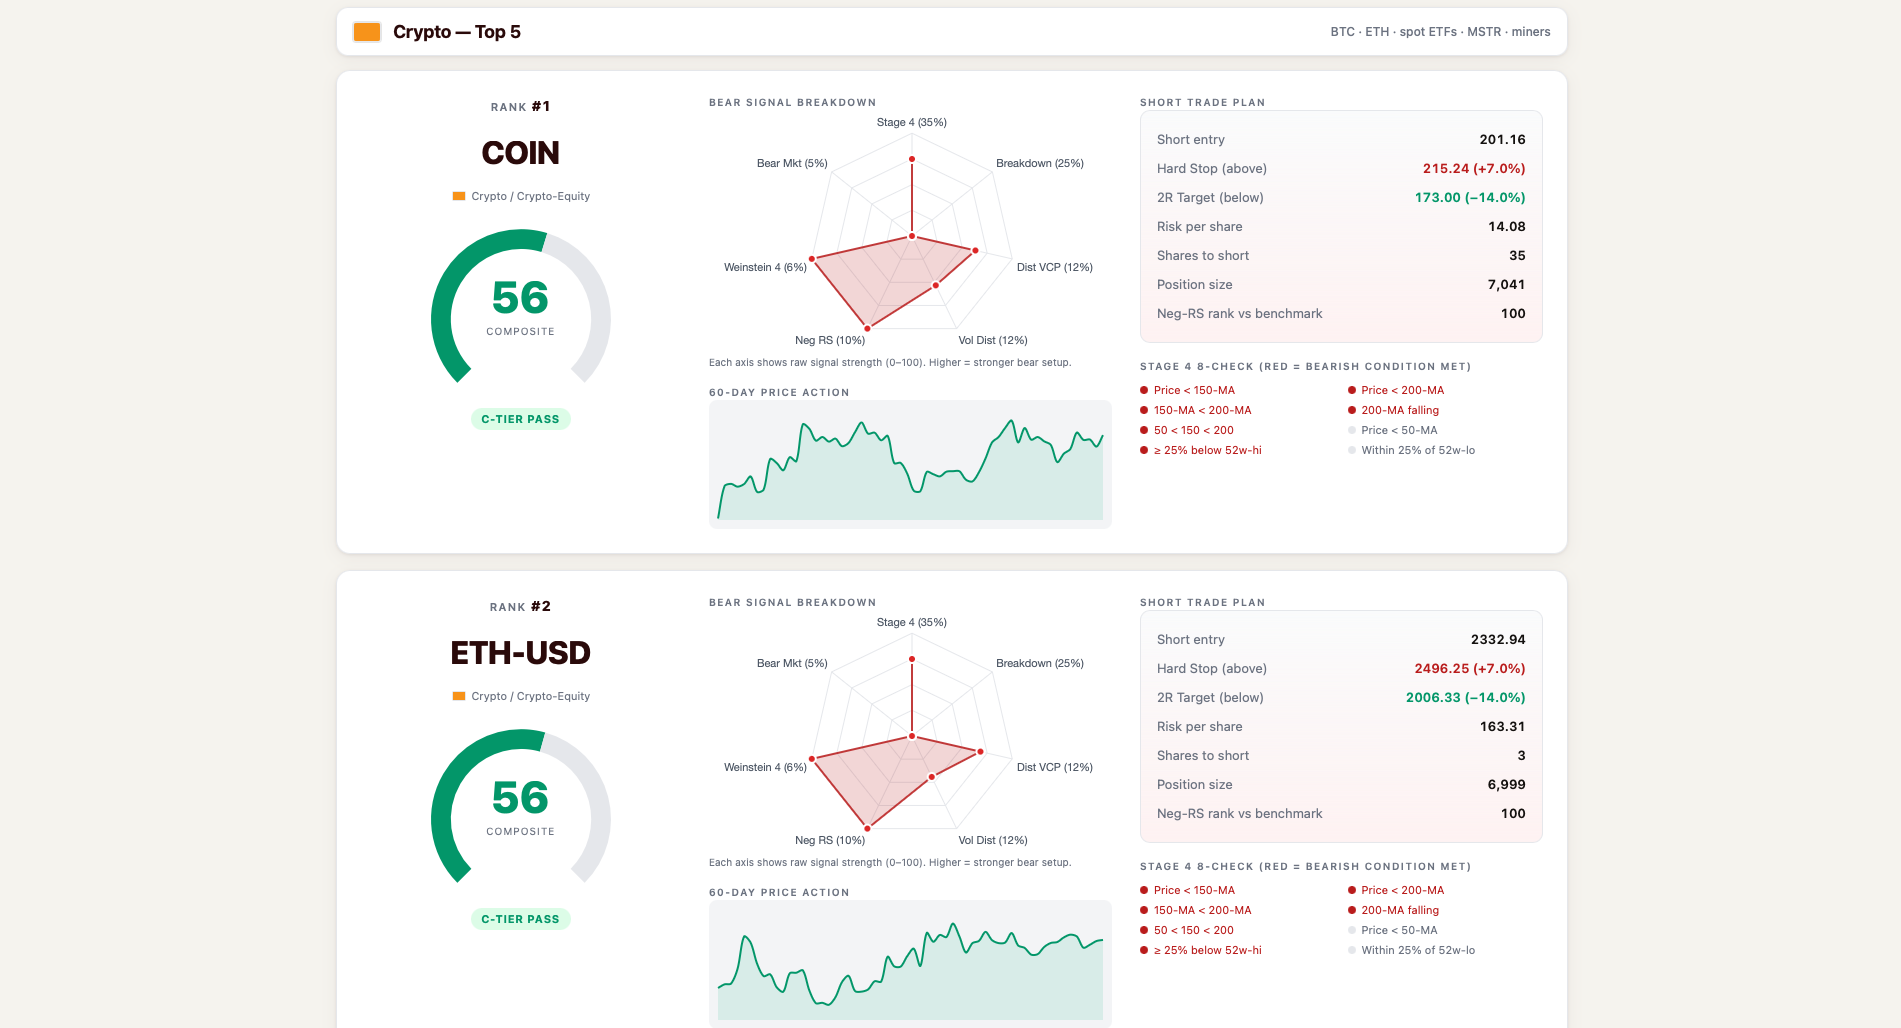Click red dot beside COIN's 50 < 150 < 200
This screenshot has height=1028, width=1901.
[x=1144, y=431]
